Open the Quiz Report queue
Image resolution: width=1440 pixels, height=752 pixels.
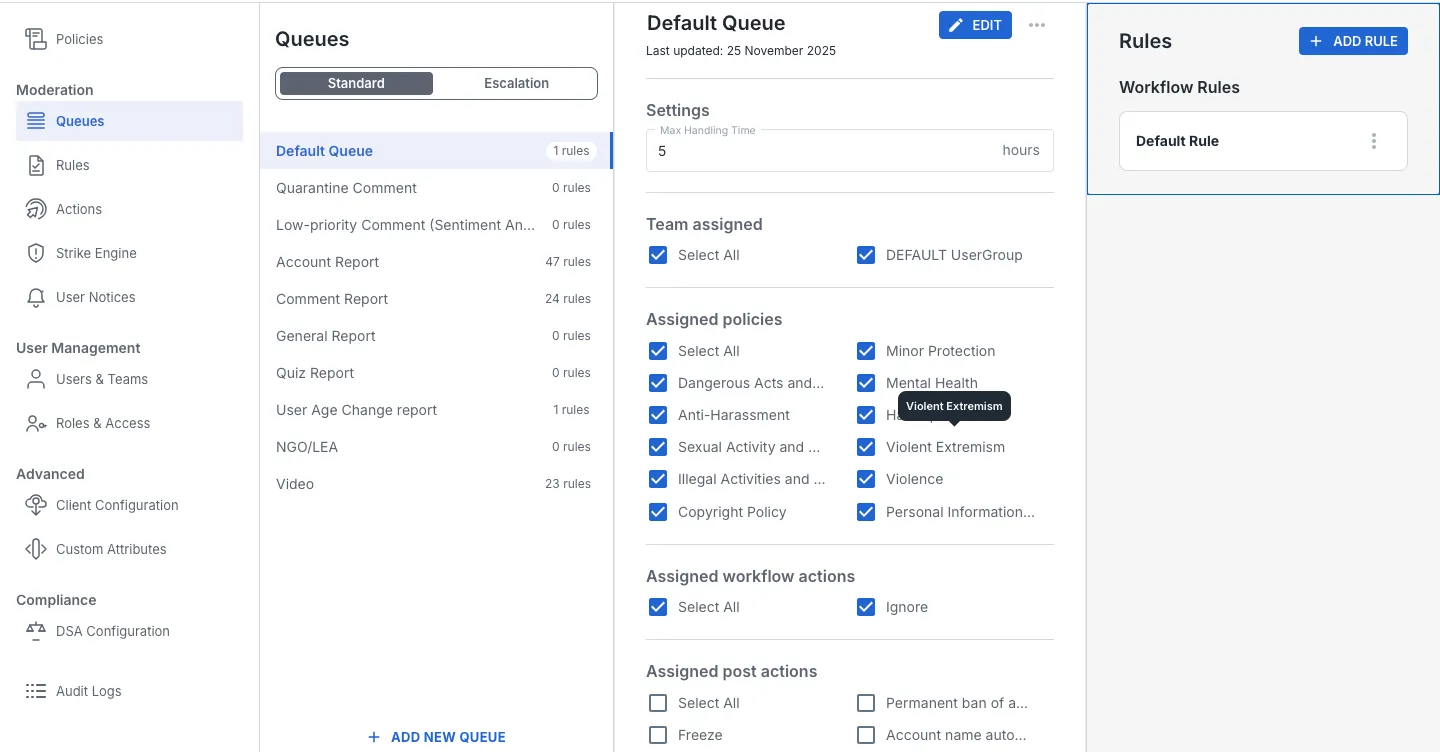click(436, 373)
